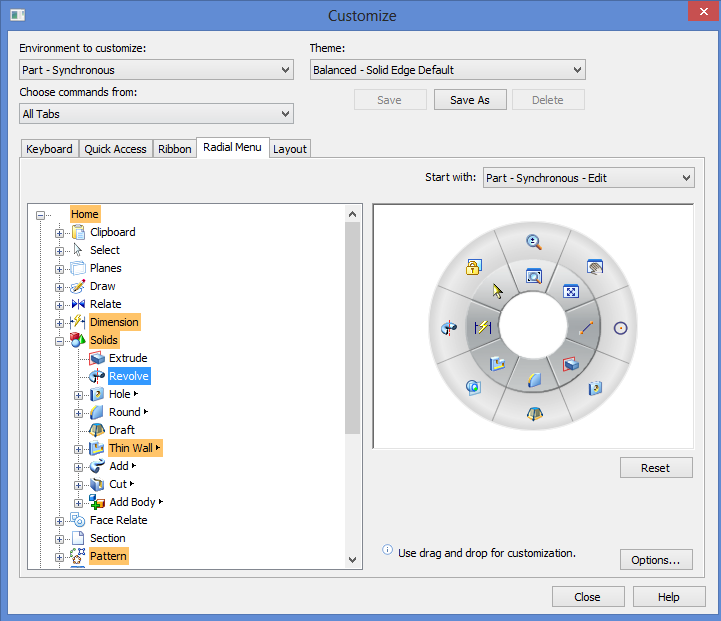
Task: Click the Pattern icon in the tree
Action: pyautogui.click(x=78, y=556)
